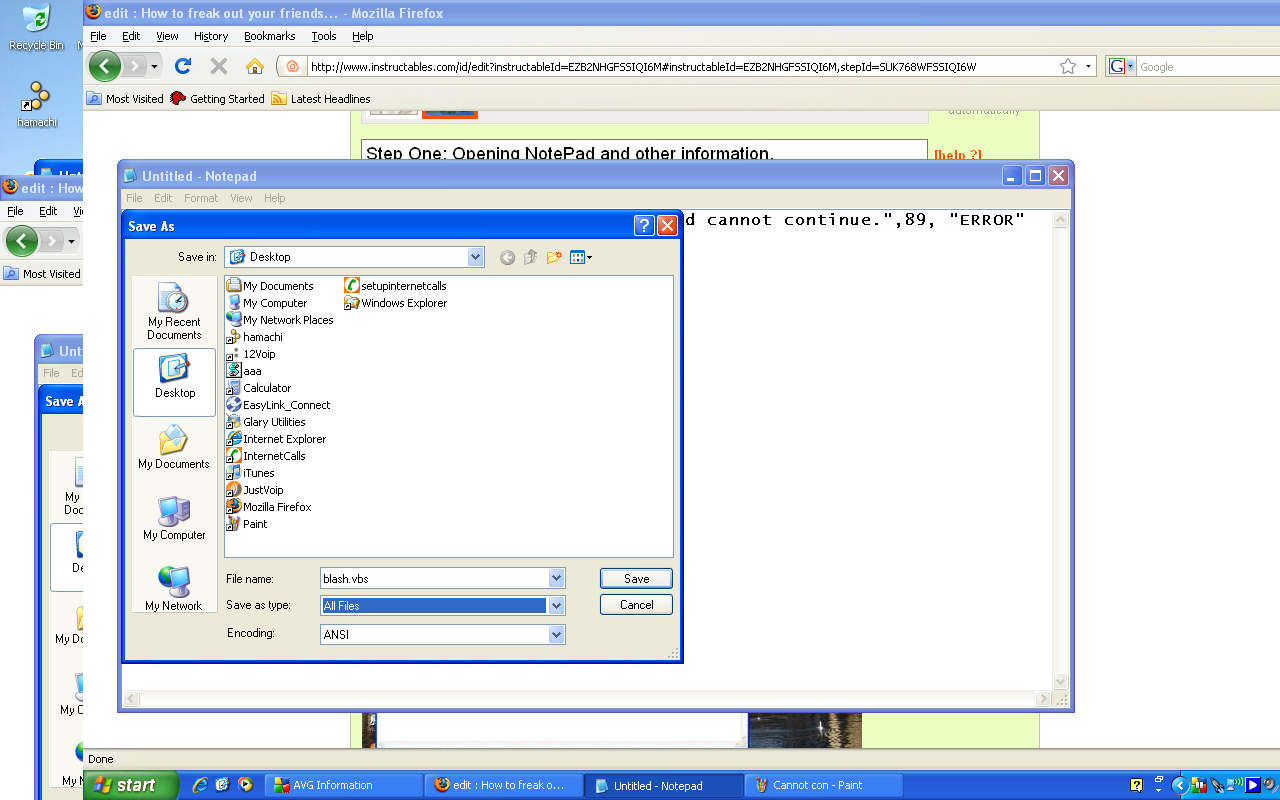Open address bar history dropdown arrow
The image size is (1280, 800).
click(1088, 67)
